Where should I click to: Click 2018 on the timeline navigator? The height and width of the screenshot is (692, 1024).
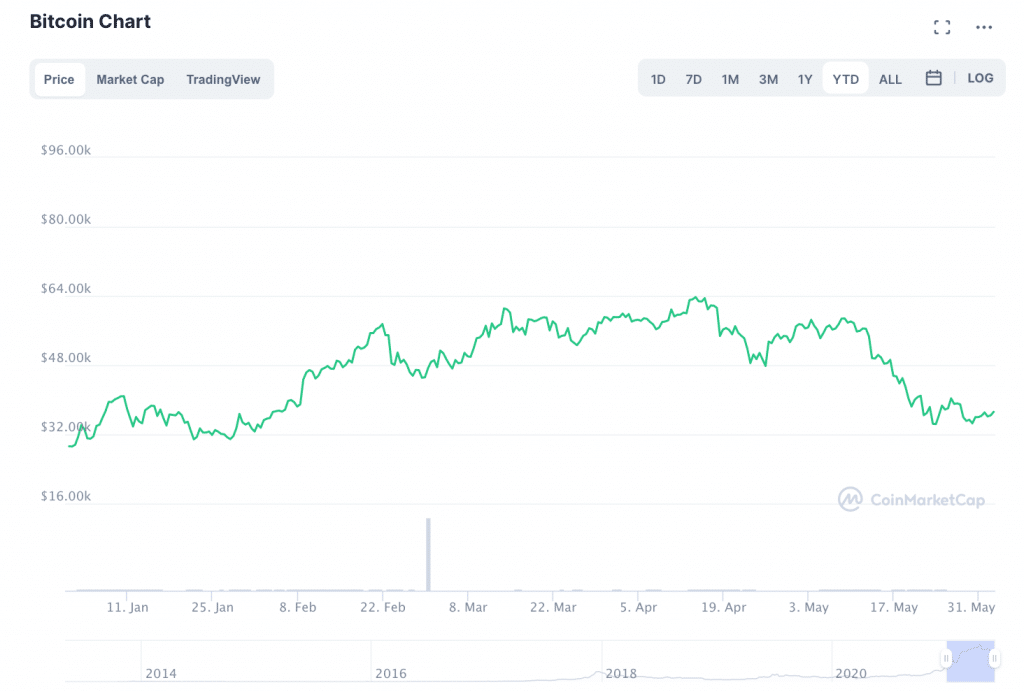[x=621, y=673]
